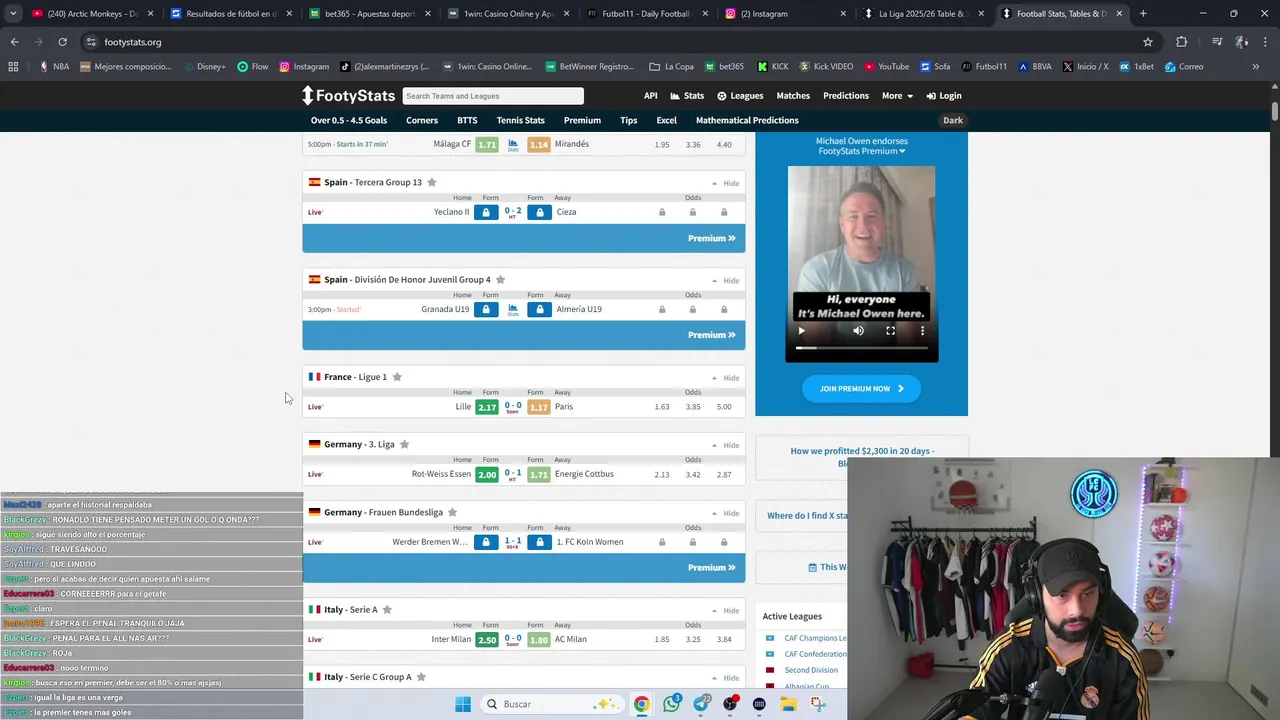
Task: Open video more-options menu
Action: click(922, 331)
